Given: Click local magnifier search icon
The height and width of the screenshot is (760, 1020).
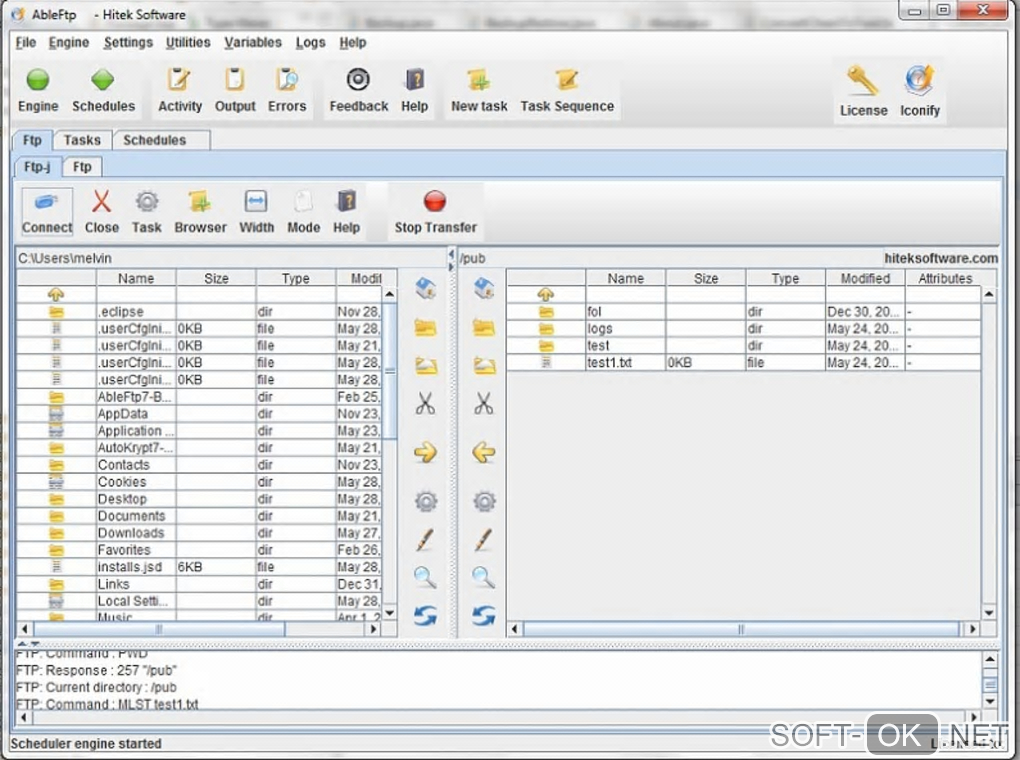Looking at the screenshot, I should pos(425,577).
